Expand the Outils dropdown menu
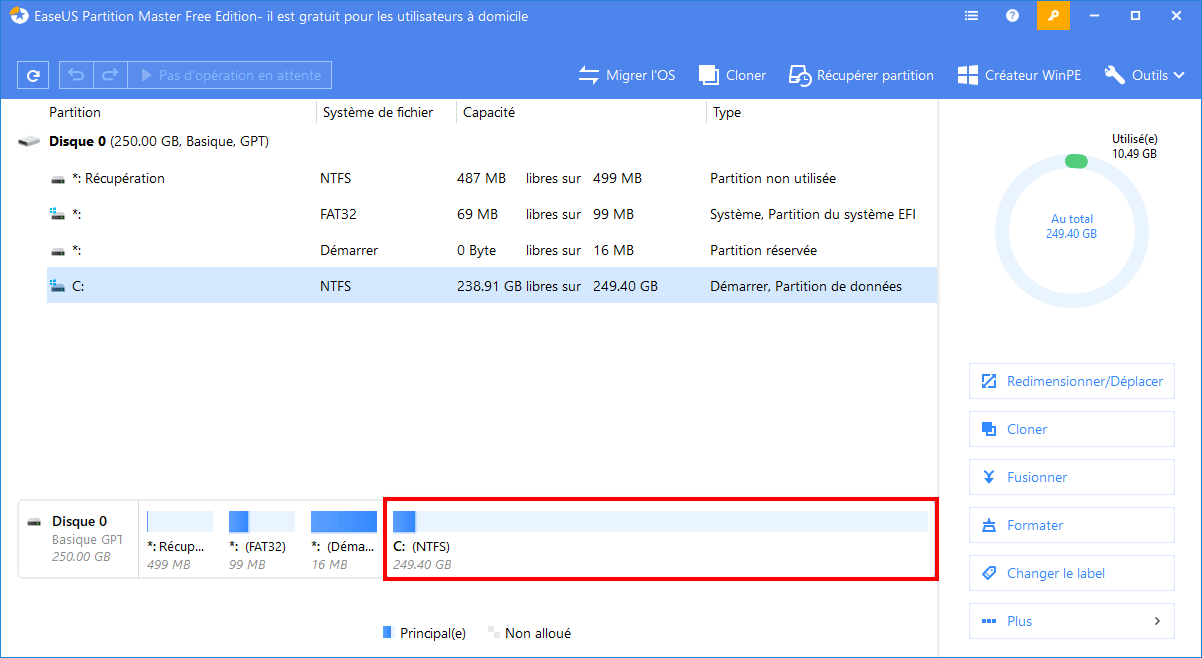 (x=1145, y=75)
